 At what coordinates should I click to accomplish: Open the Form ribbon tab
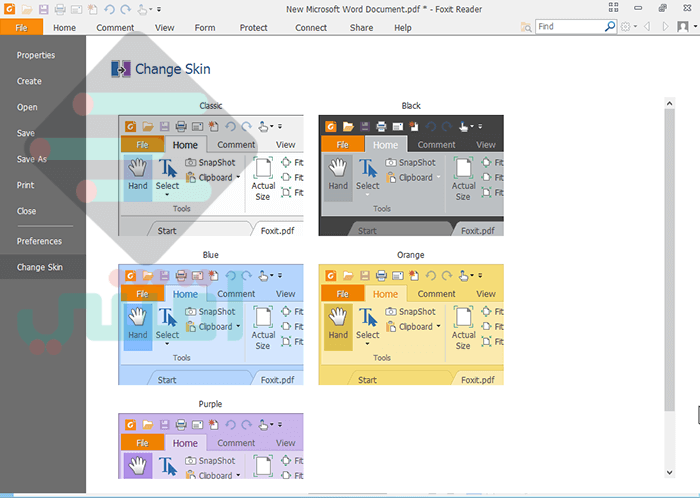205,28
